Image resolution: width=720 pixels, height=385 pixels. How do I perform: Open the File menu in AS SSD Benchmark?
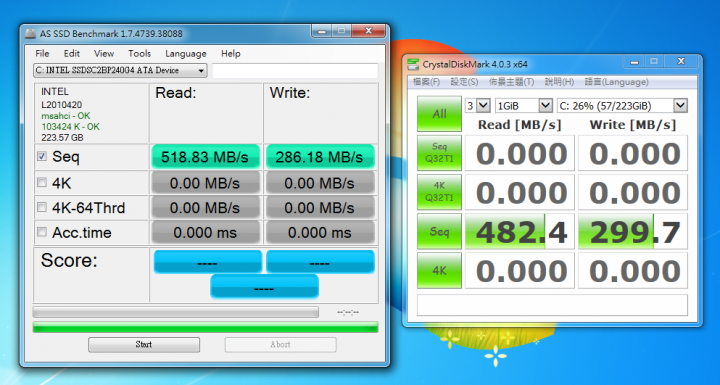[x=42, y=54]
